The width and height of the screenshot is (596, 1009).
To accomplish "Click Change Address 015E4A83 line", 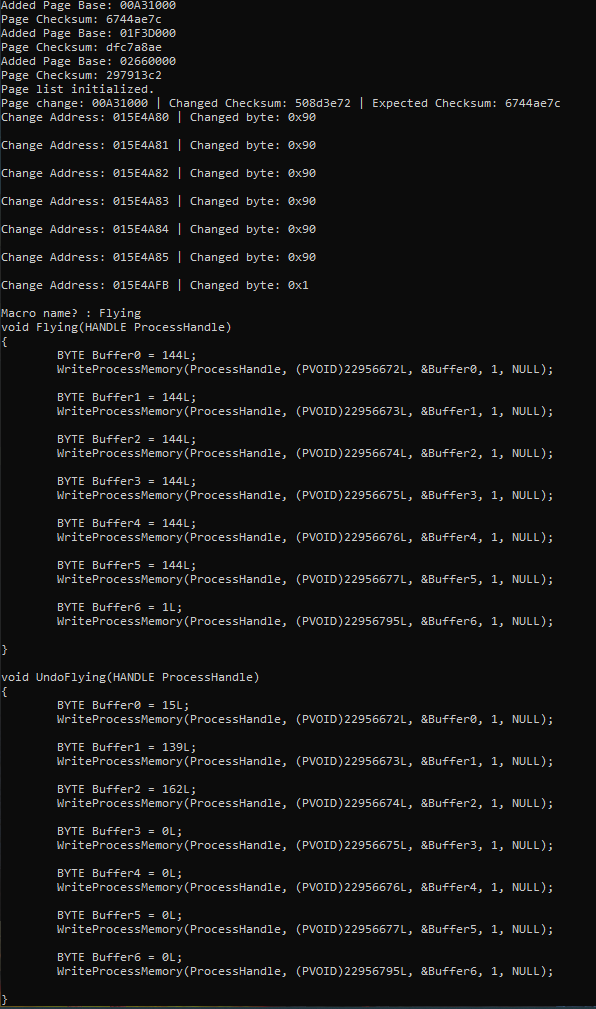I will pos(158,201).
